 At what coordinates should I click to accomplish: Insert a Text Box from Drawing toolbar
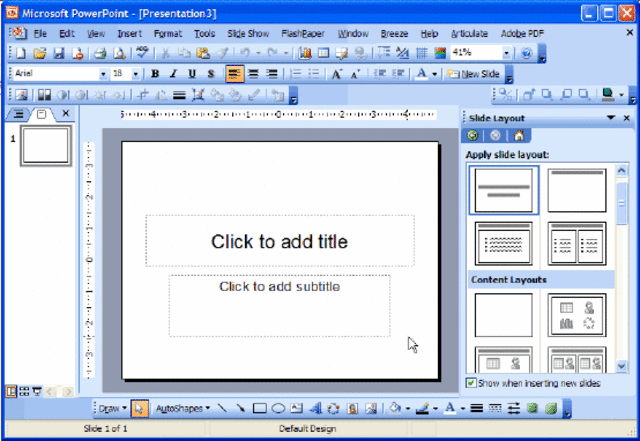(296, 408)
